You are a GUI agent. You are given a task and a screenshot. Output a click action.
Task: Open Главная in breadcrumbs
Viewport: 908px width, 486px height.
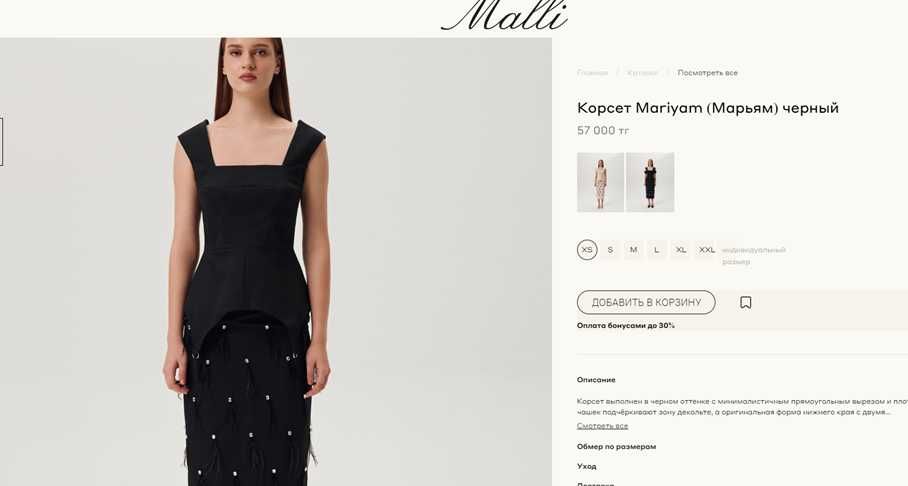[x=592, y=73]
